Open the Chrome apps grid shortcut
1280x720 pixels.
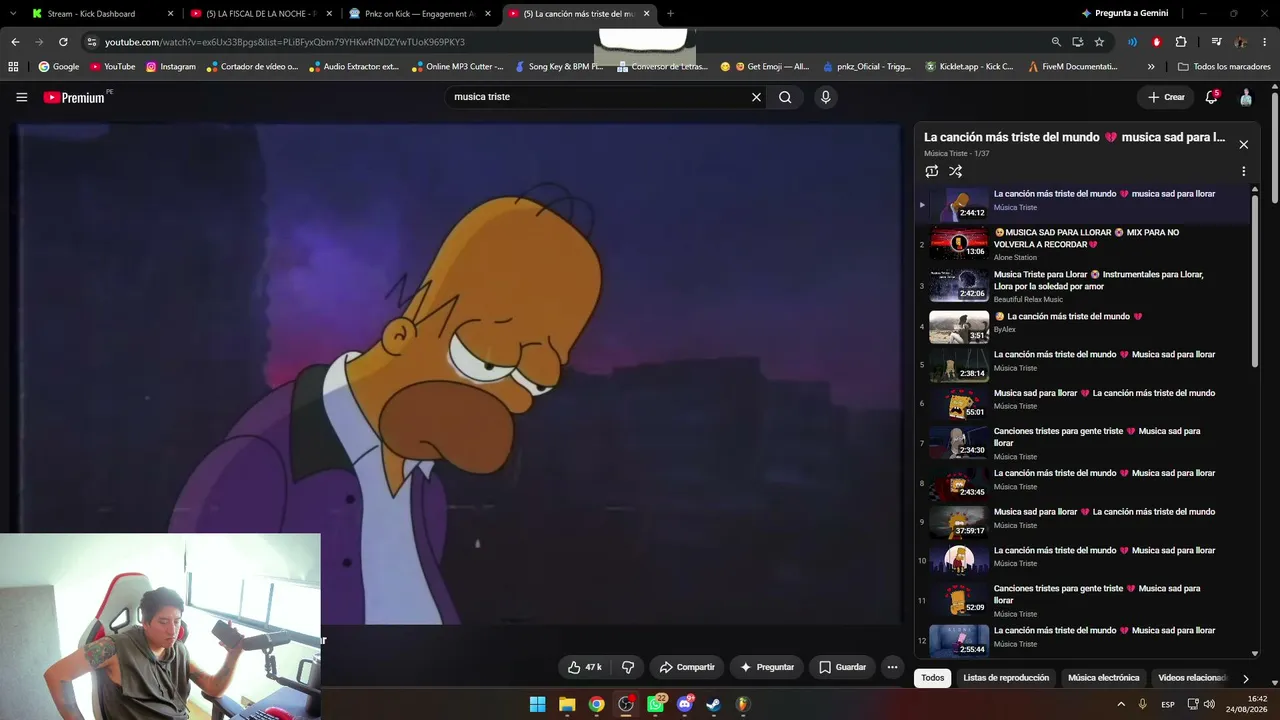tap(13, 67)
